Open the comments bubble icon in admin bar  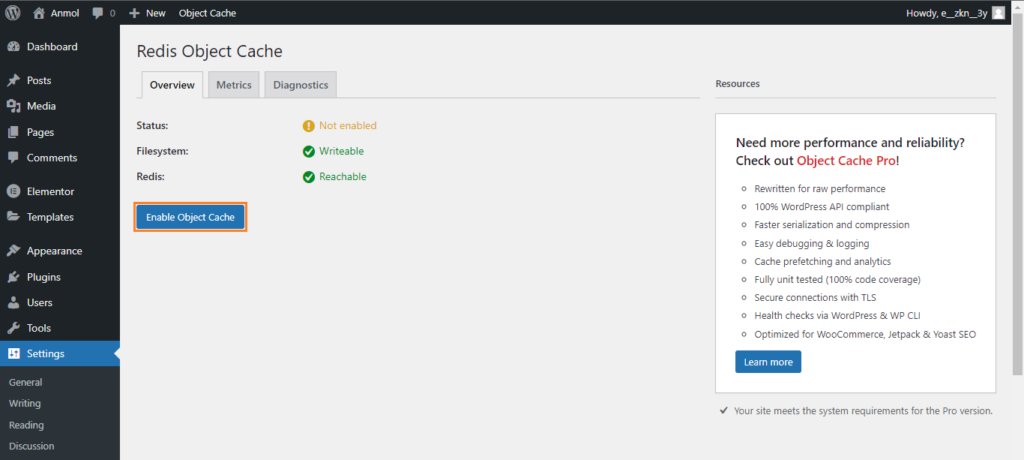pos(98,13)
